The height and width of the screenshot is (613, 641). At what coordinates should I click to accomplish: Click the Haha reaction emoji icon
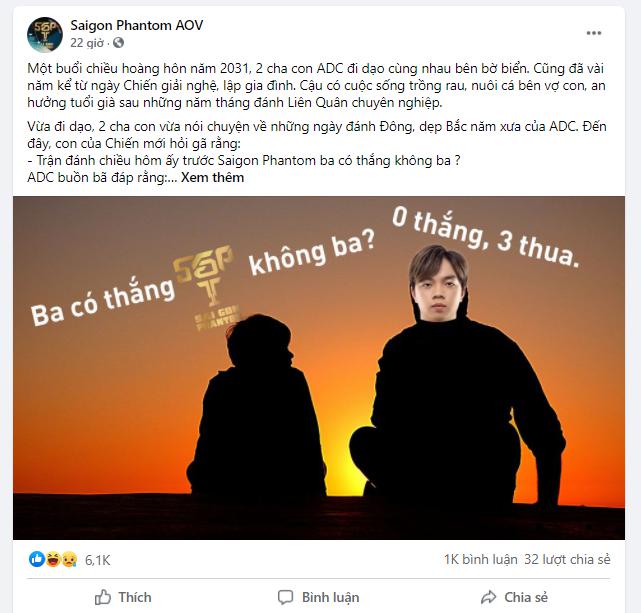coord(53,559)
